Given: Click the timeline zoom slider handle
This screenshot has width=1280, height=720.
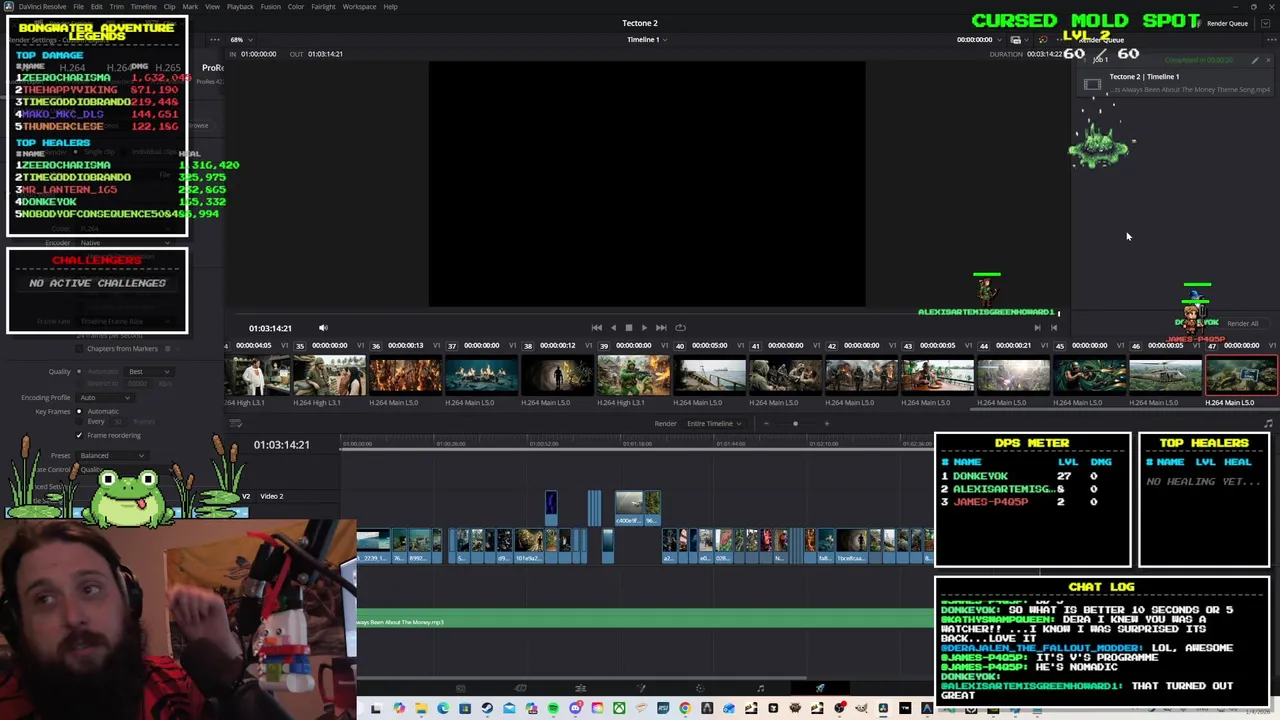Looking at the screenshot, I should click(x=795, y=423).
